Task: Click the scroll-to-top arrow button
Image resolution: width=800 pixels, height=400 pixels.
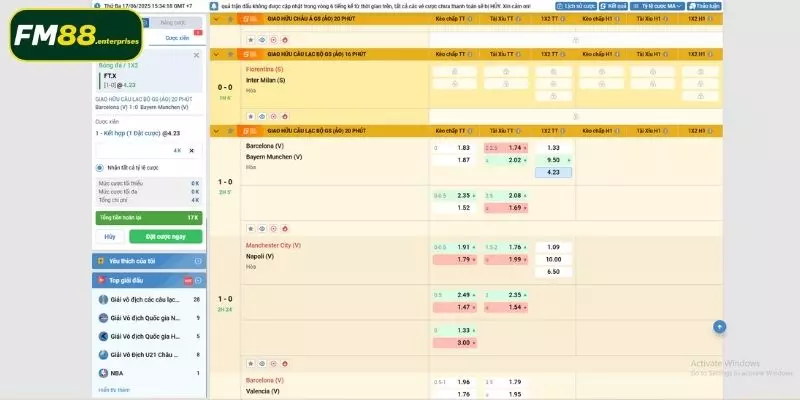Action: [x=719, y=327]
